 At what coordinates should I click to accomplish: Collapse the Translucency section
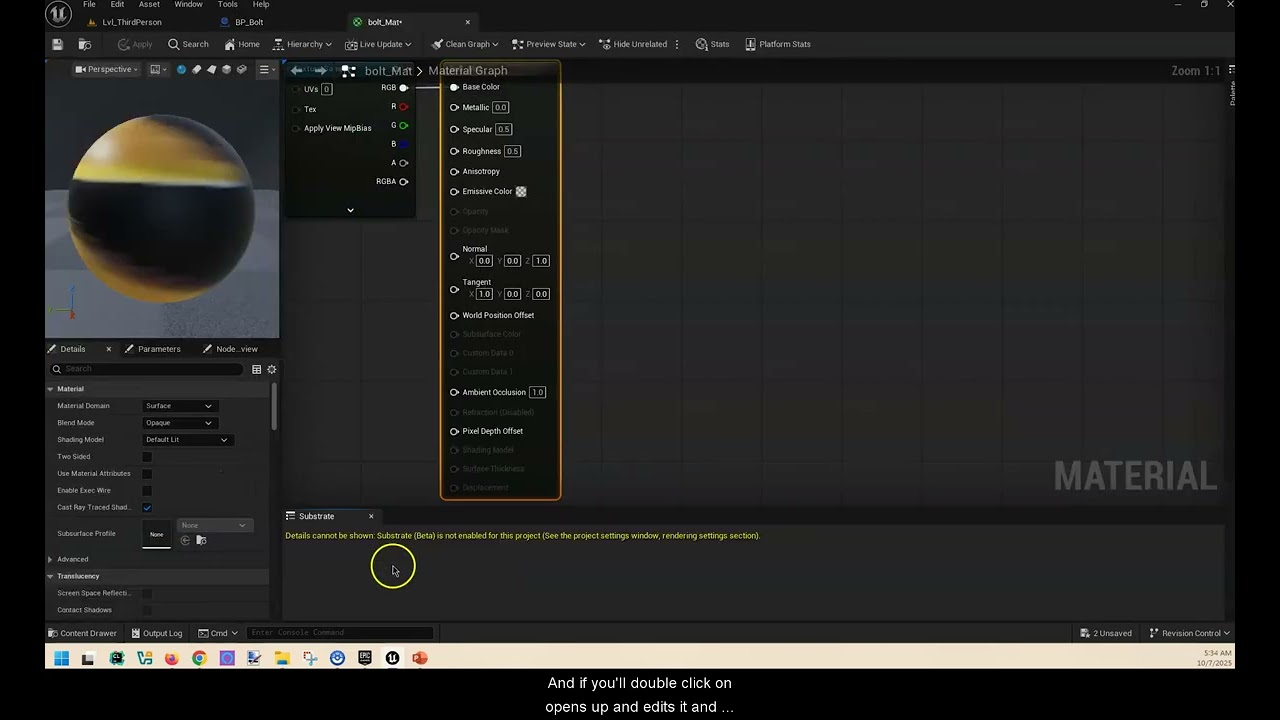tap(50, 576)
